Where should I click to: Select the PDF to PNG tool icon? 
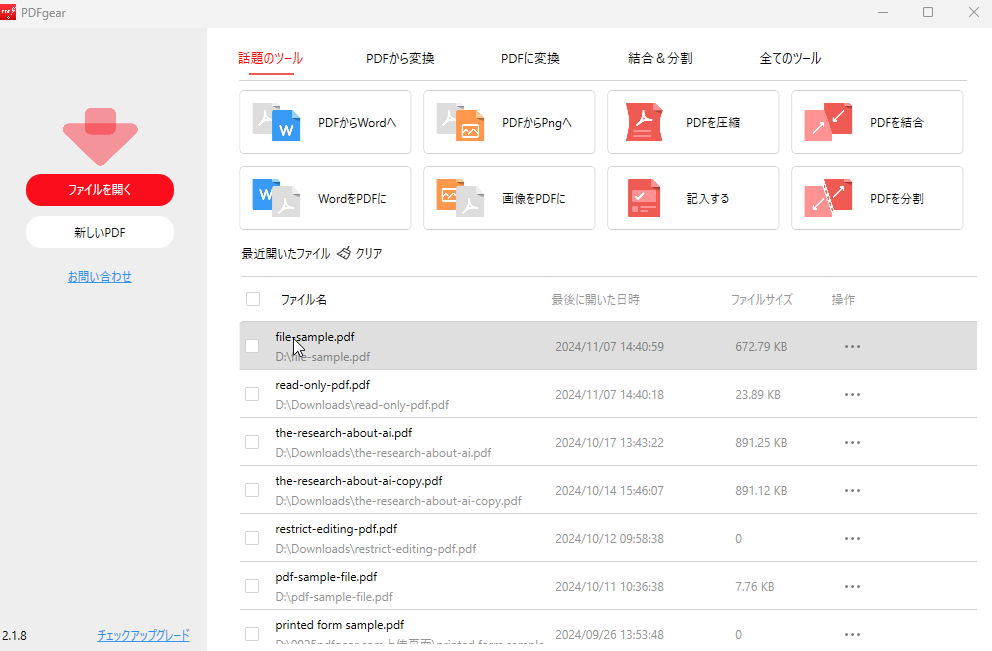tap(460, 122)
